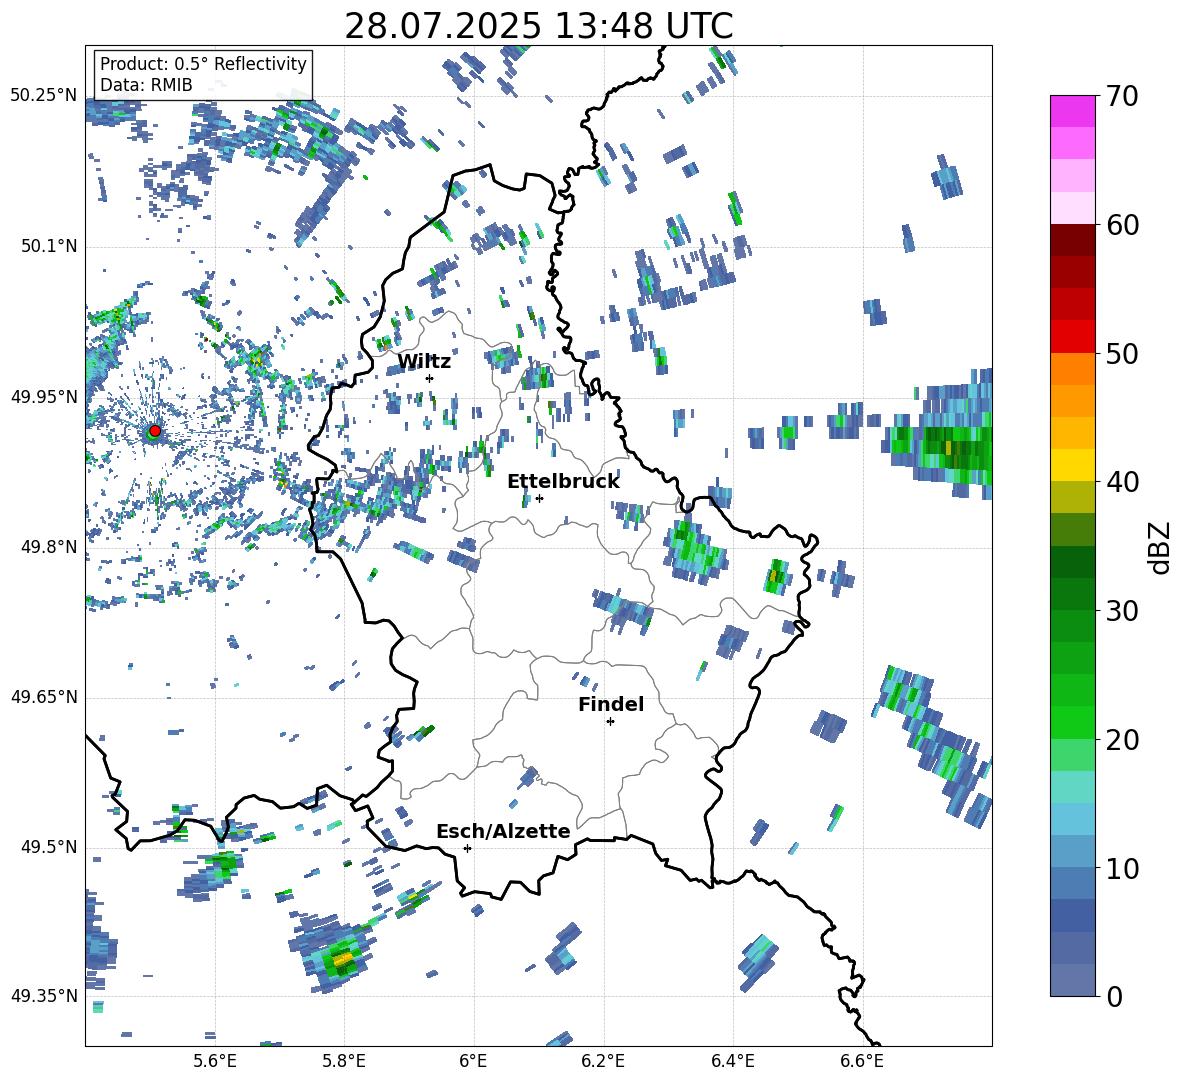Click the colorbar tick label 0
This screenshot has height=1081, width=1184.
(1114, 996)
